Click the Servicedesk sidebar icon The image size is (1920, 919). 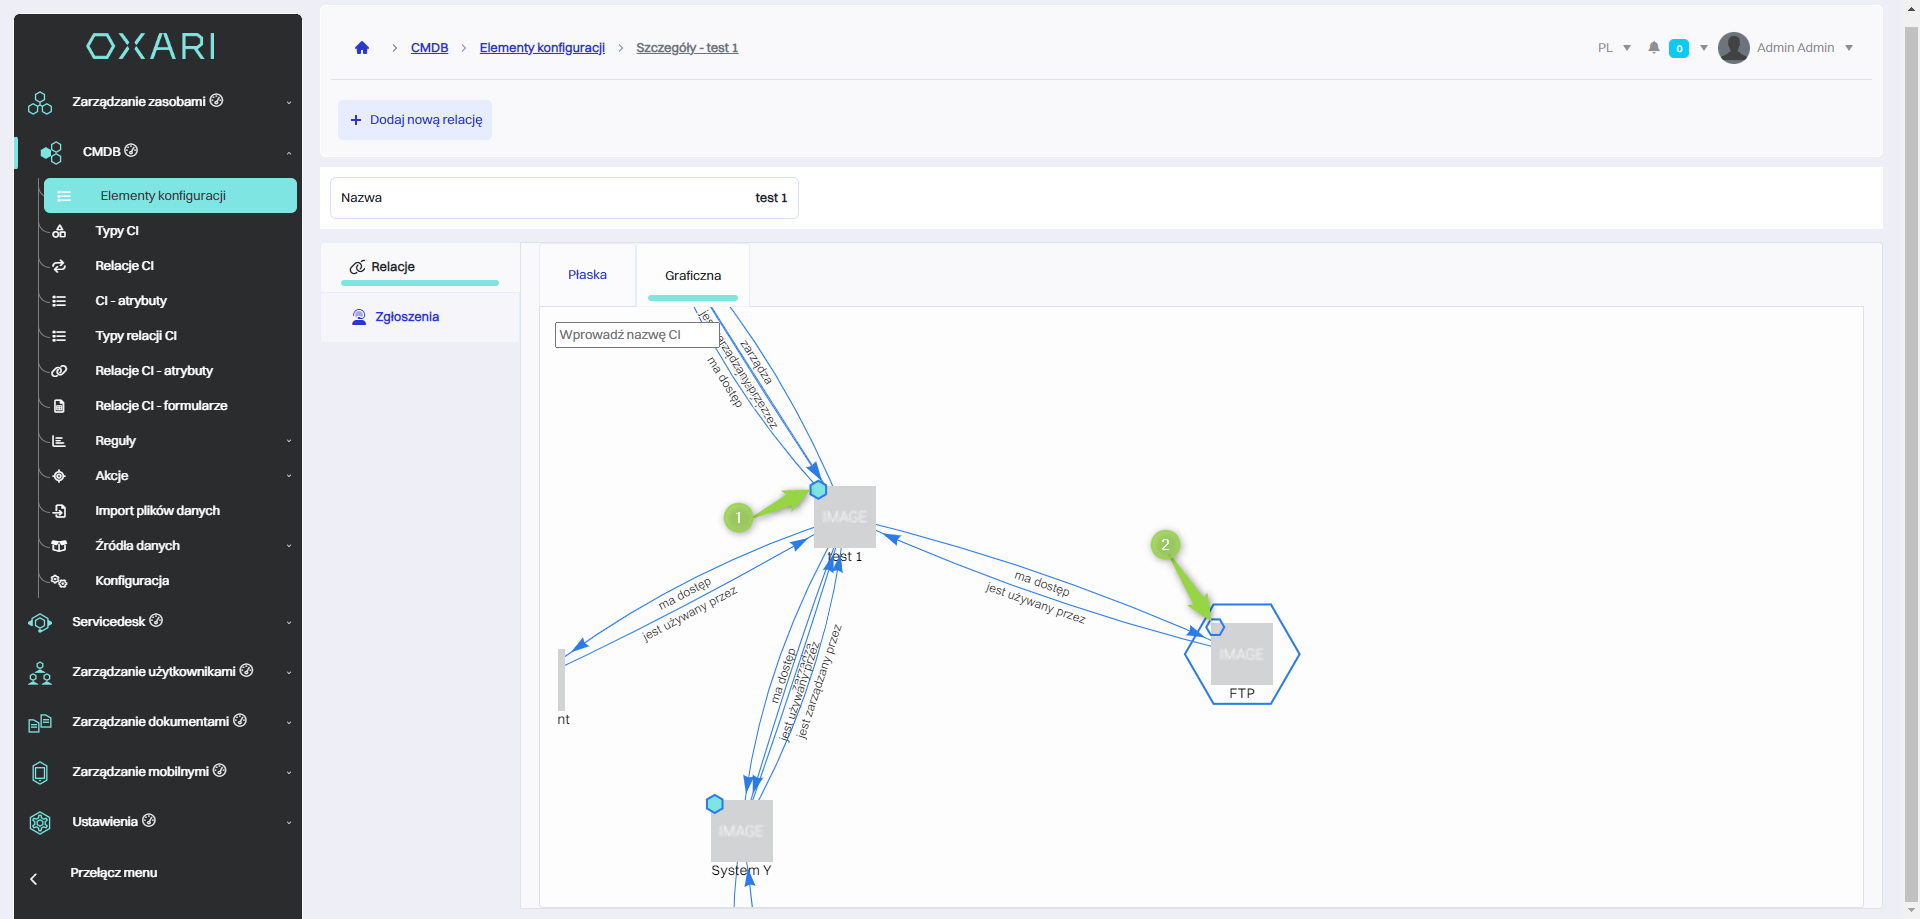[40, 623]
